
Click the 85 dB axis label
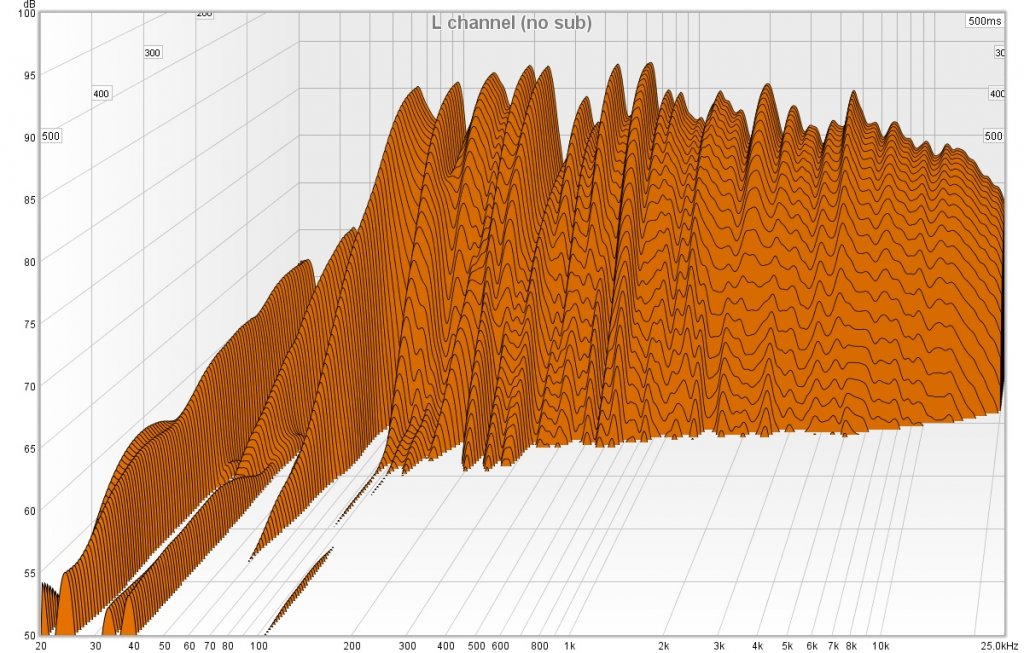pyautogui.click(x=29, y=200)
